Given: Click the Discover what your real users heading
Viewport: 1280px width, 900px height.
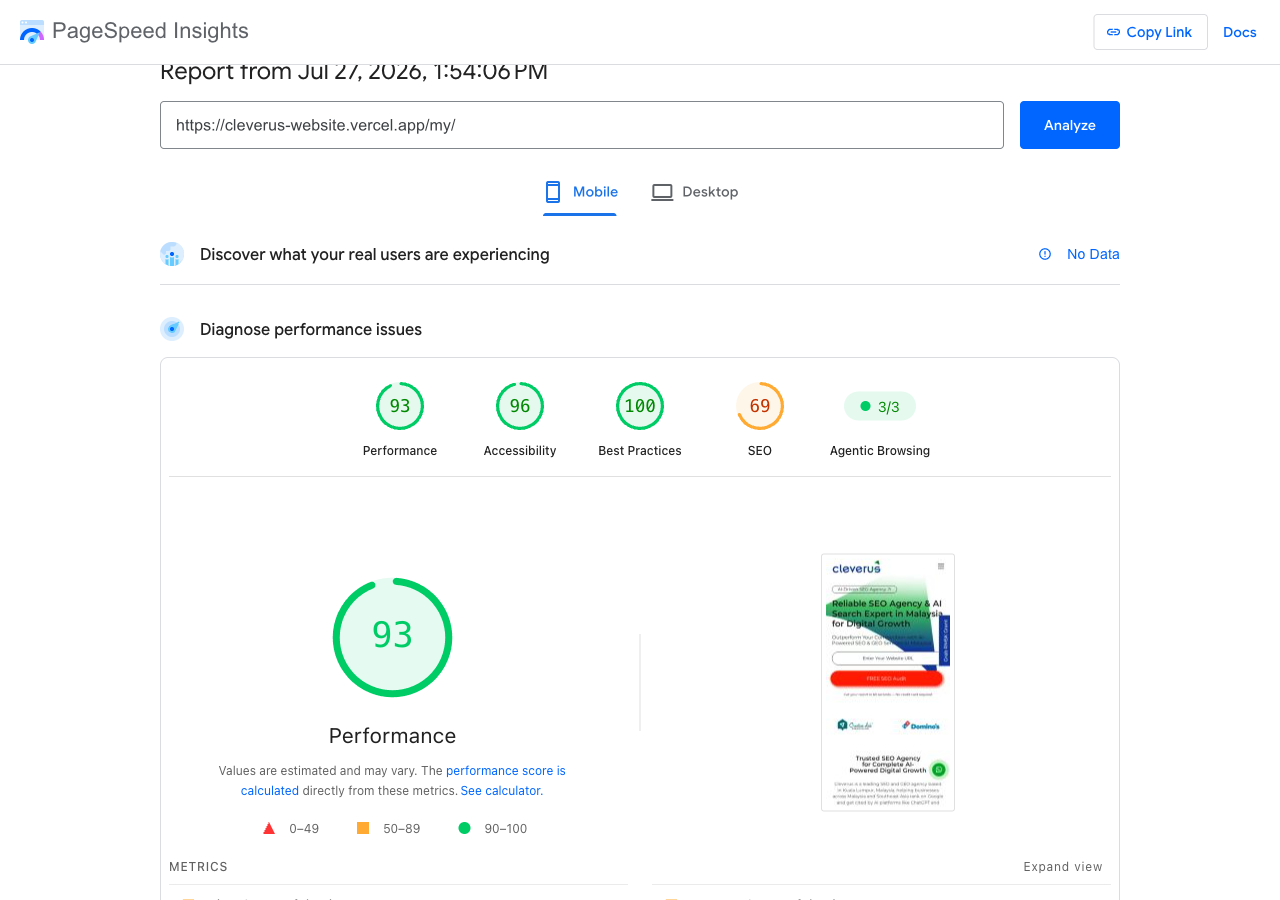Looking at the screenshot, I should coord(375,254).
